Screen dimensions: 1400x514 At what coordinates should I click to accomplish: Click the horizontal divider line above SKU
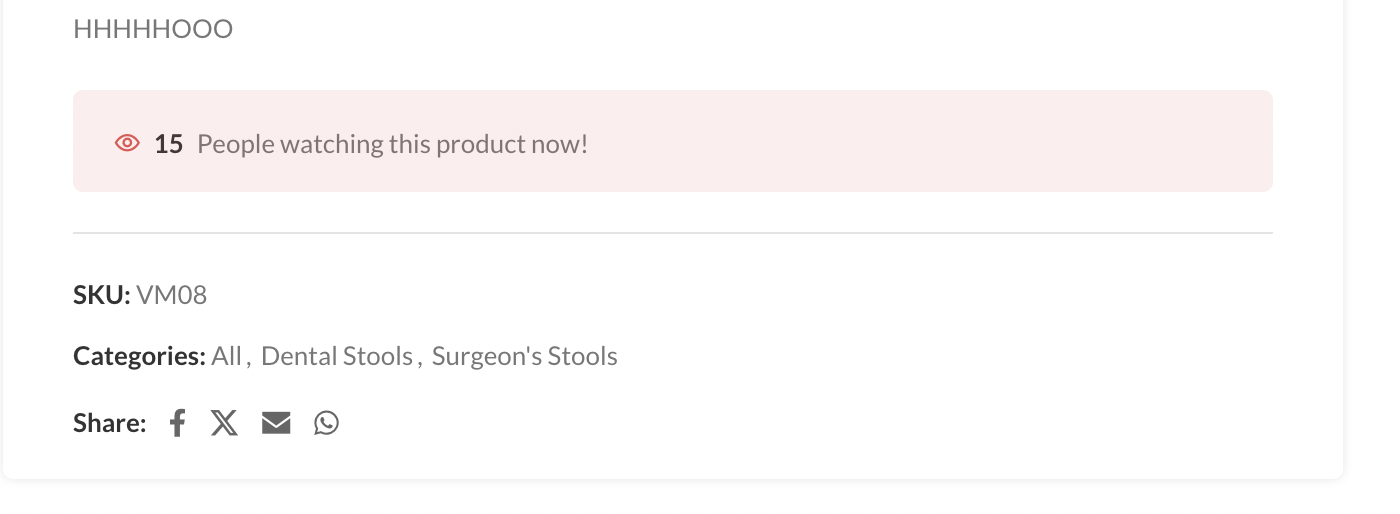(x=672, y=233)
